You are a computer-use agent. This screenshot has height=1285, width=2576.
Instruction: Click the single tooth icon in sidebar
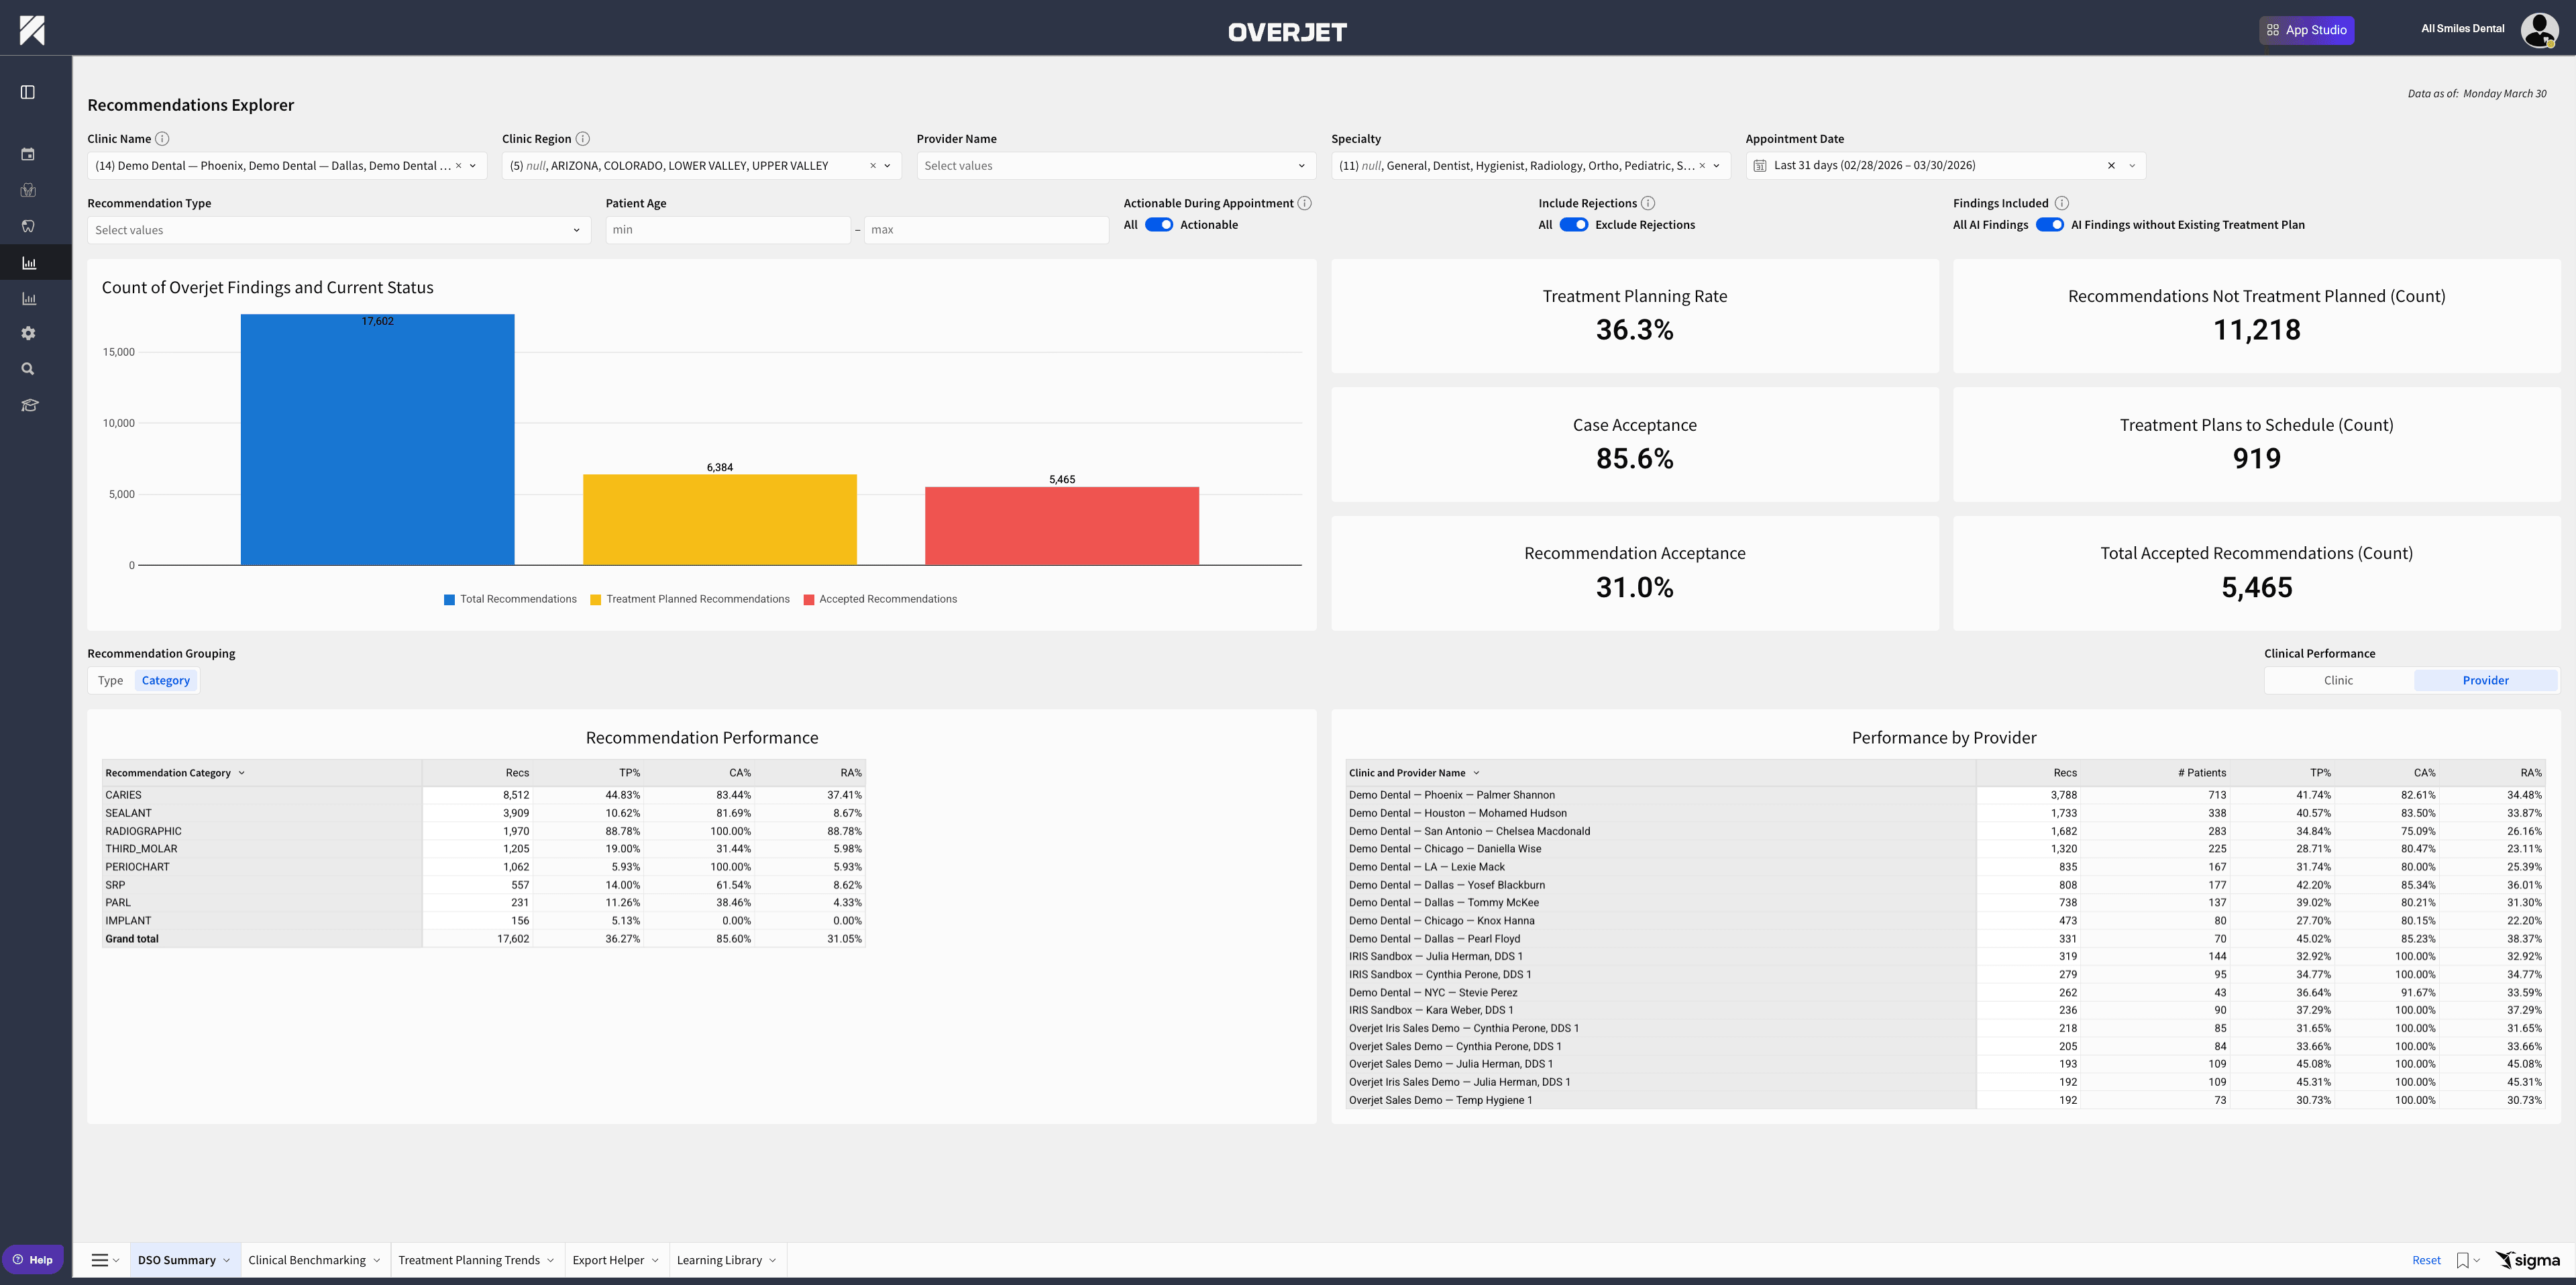pos(28,226)
